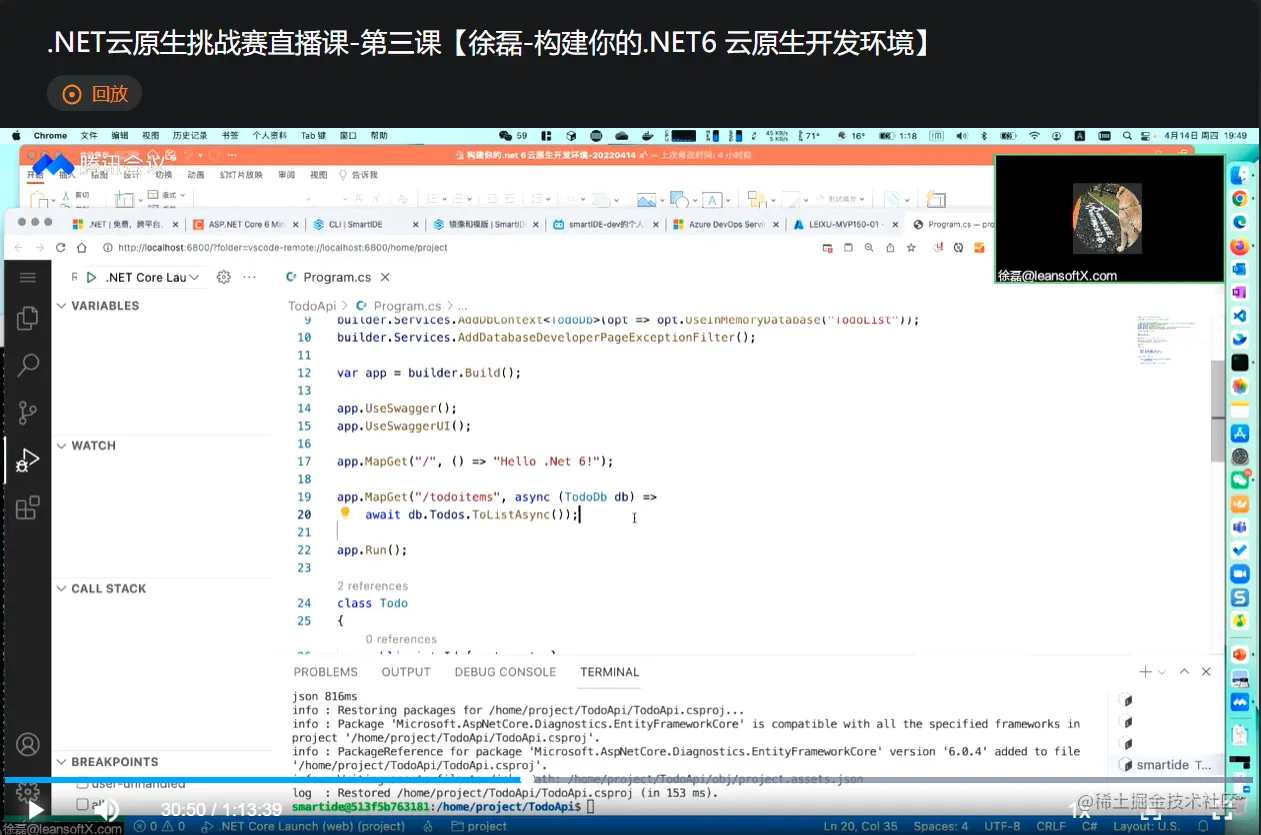The width and height of the screenshot is (1261, 835).
Task: Open the .NET Core Launch configuration dropdown
Action: pyautogui.click(x=153, y=277)
